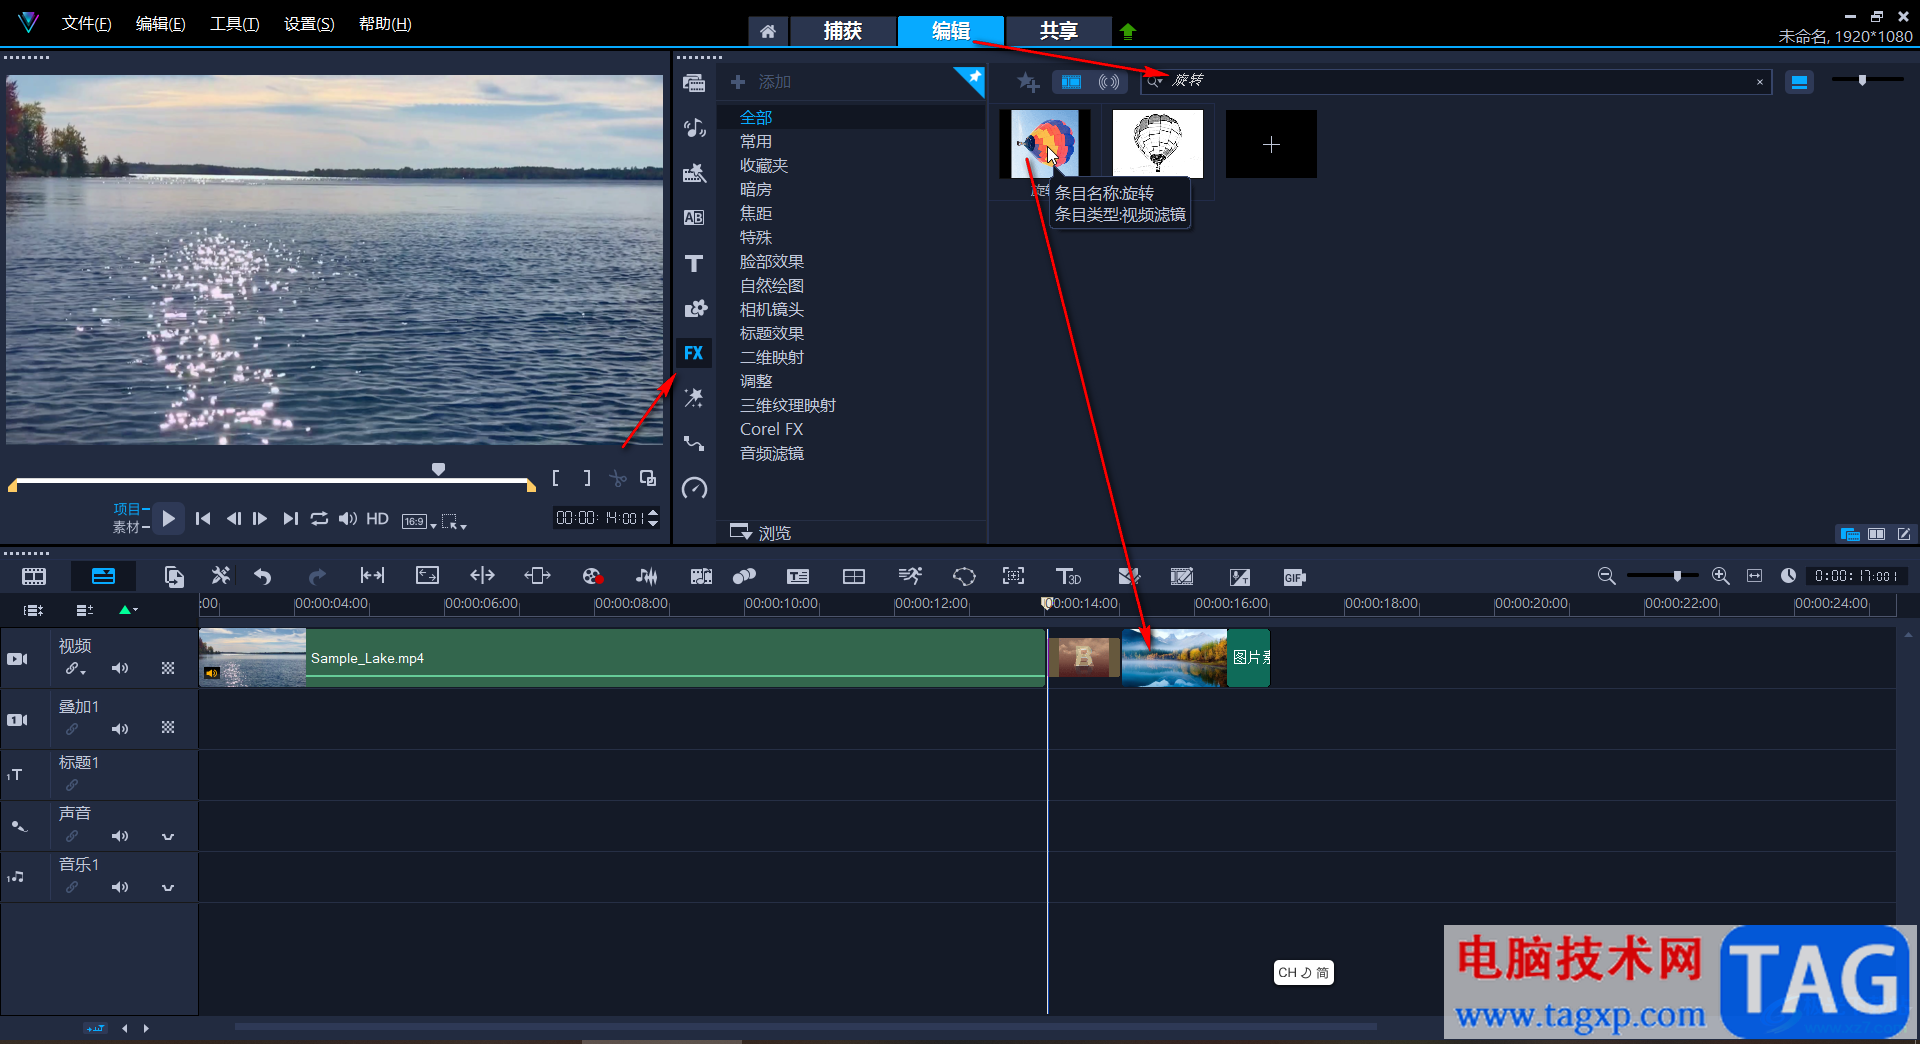Image resolution: width=1920 pixels, height=1044 pixels.
Task: Open the FX filter library
Action: (694, 353)
